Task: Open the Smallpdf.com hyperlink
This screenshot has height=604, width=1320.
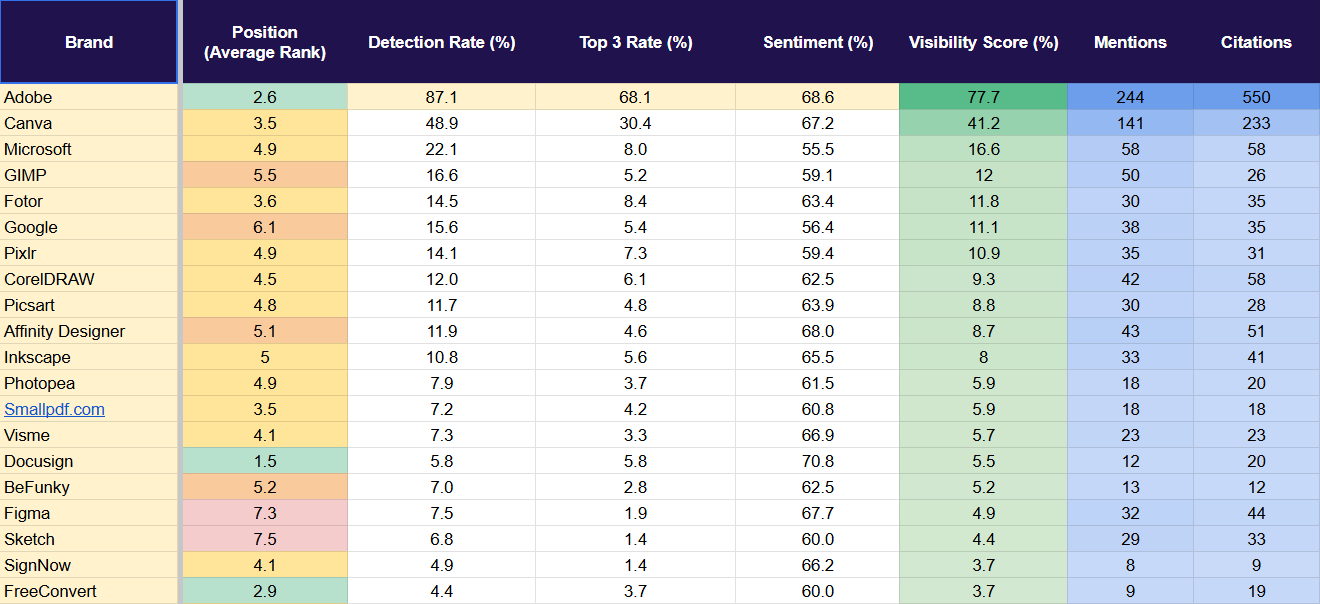Action: pyautogui.click(x=54, y=409)
